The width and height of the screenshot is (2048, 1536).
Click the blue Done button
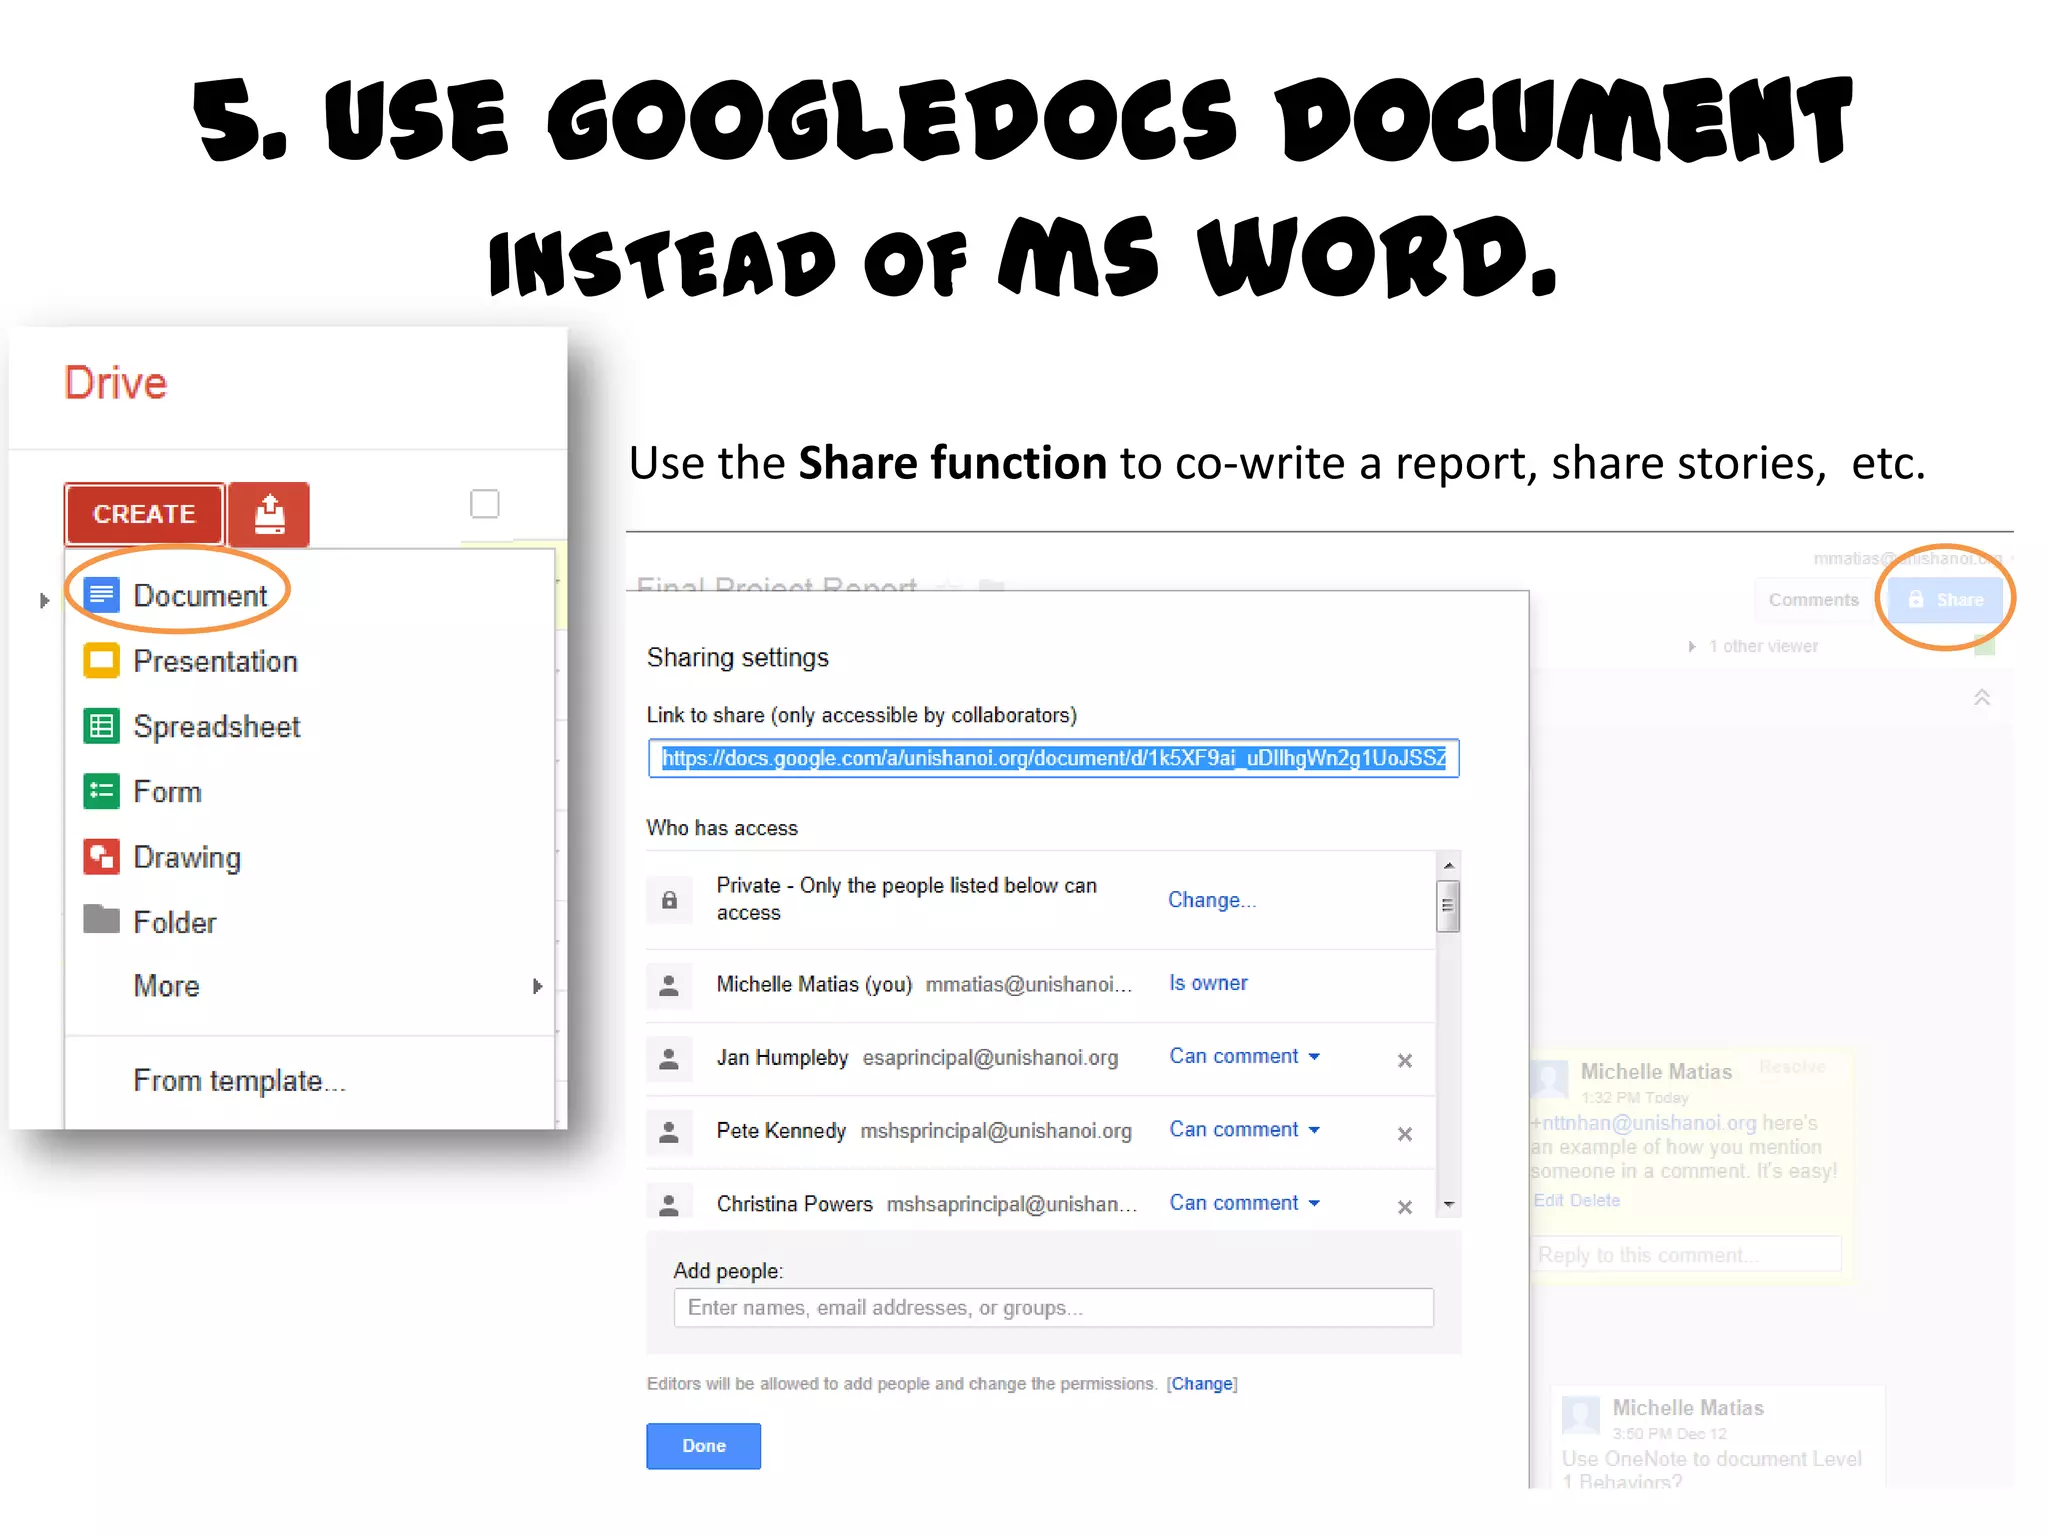pos(703,1446)
